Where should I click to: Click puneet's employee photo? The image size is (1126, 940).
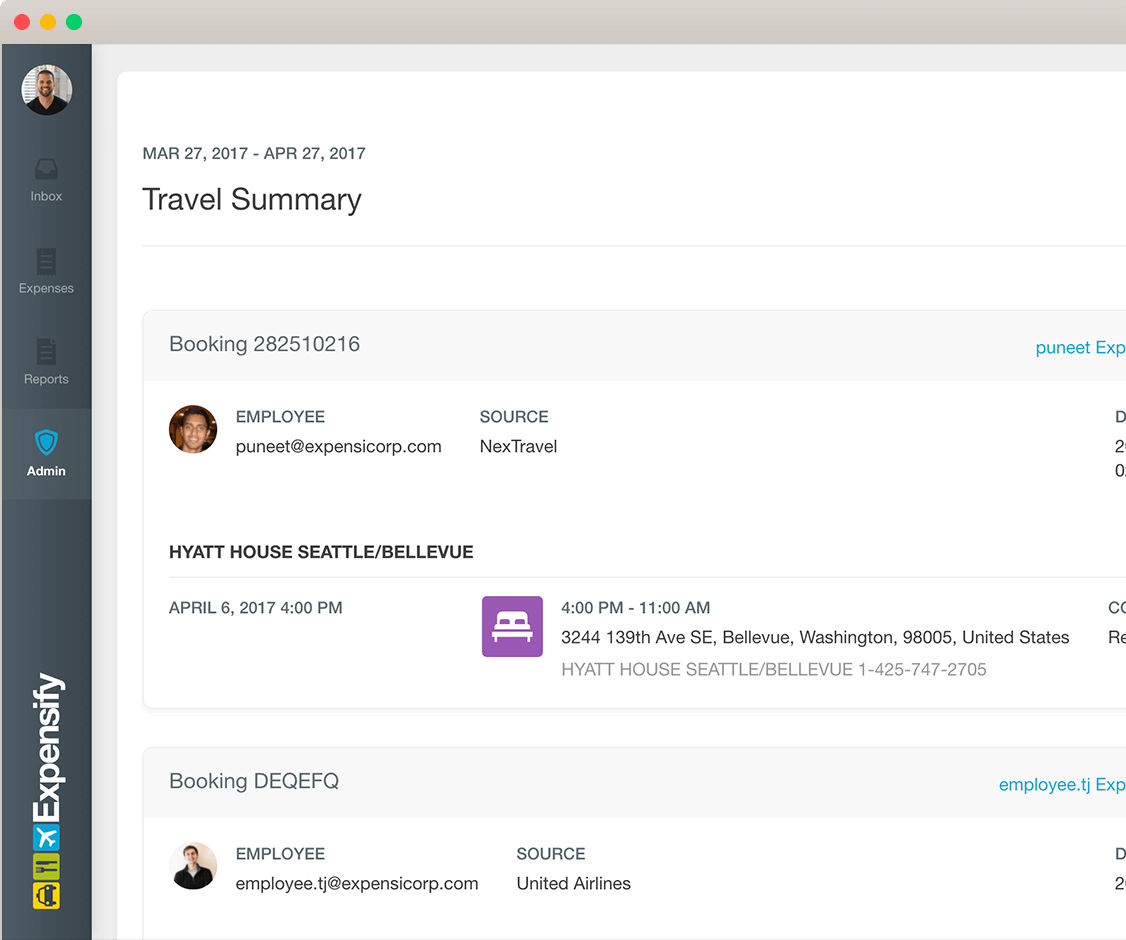[x=193, y=430]
